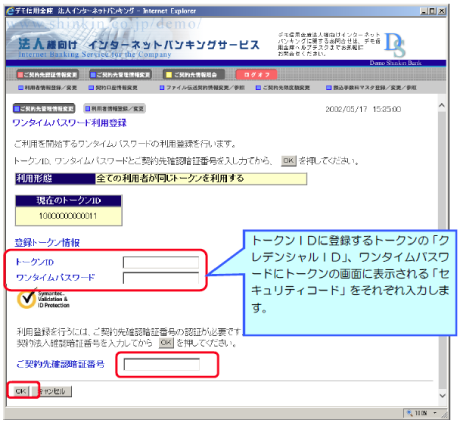460x426 pixels.
Task: Click the Symantec Validation & ID Protection checkmark logo
Action: [27, 299]
